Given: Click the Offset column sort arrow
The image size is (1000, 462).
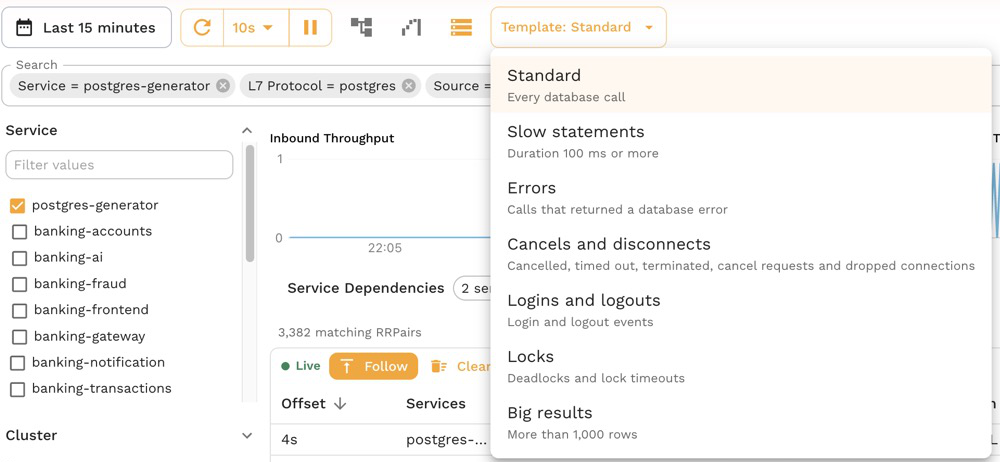Looking at the screenshot, I should [x=341, y=404].
